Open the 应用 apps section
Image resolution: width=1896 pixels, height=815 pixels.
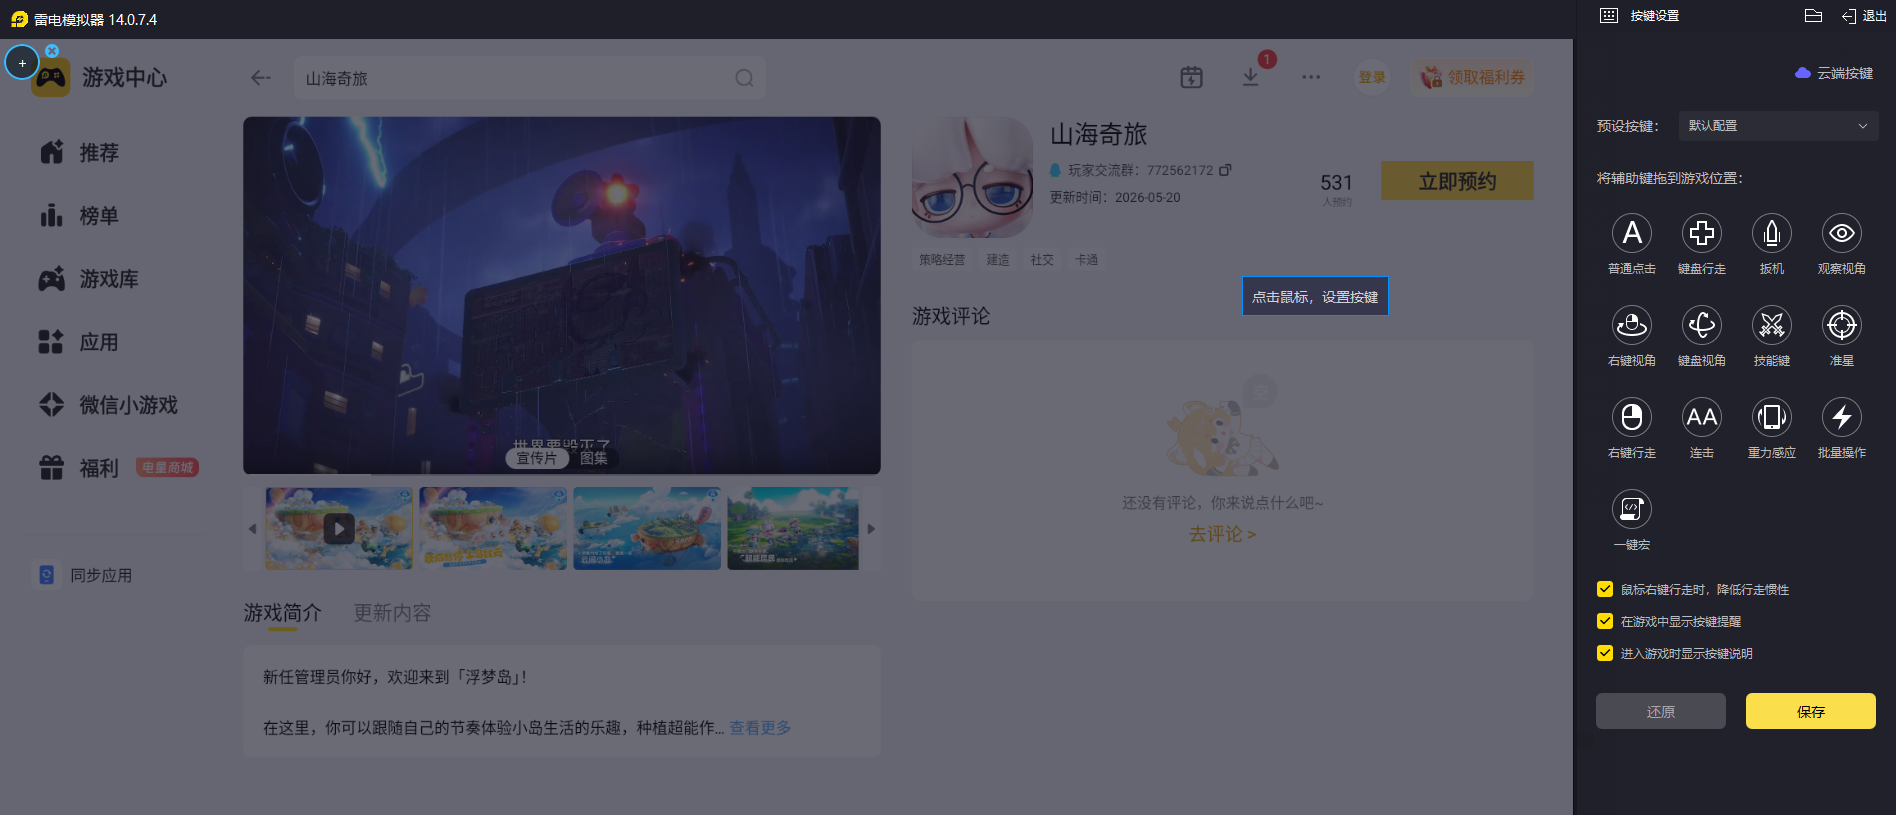[x=79, y=342]
